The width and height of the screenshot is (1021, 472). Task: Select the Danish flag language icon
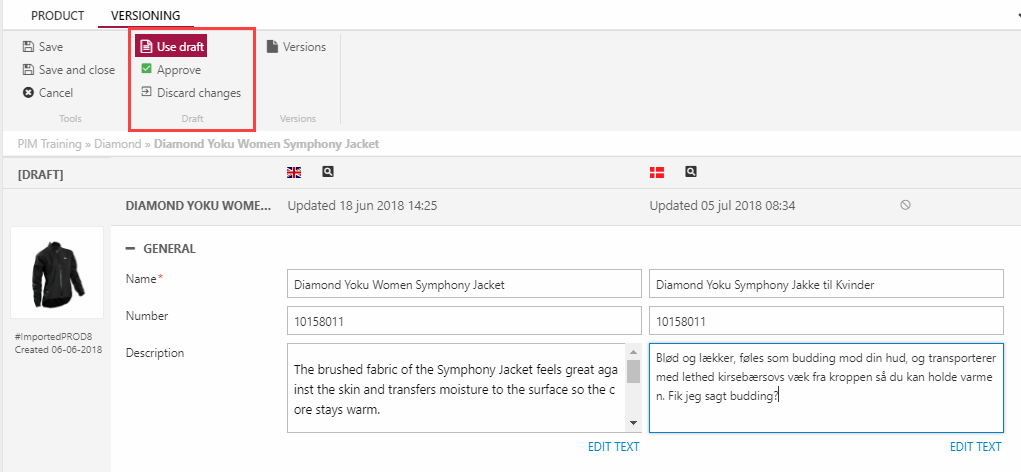657,172
